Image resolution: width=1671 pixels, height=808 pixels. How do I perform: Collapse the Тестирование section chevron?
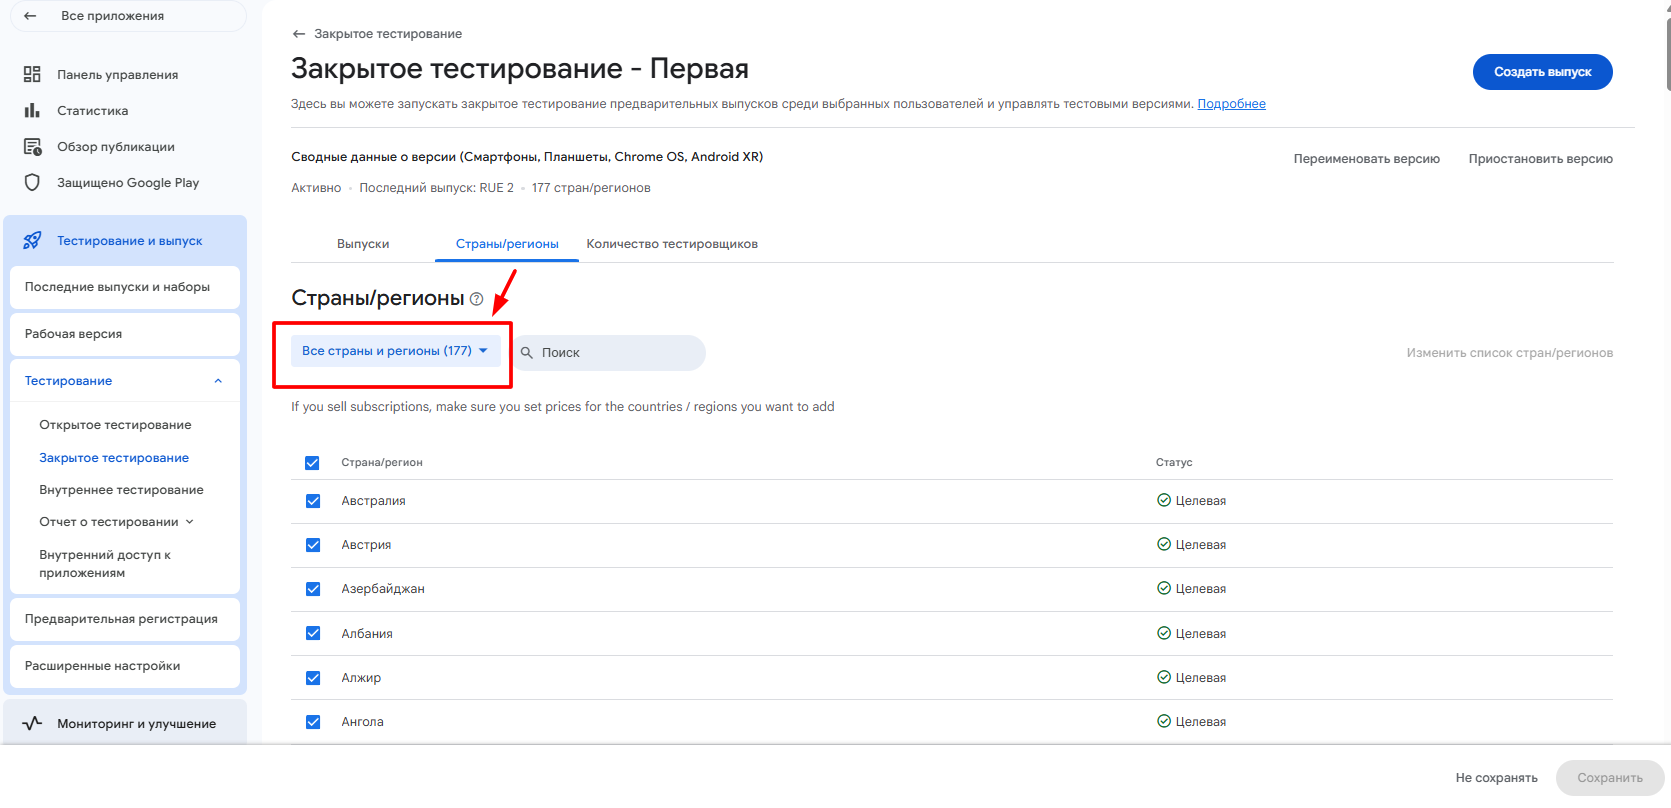point(218,381)
